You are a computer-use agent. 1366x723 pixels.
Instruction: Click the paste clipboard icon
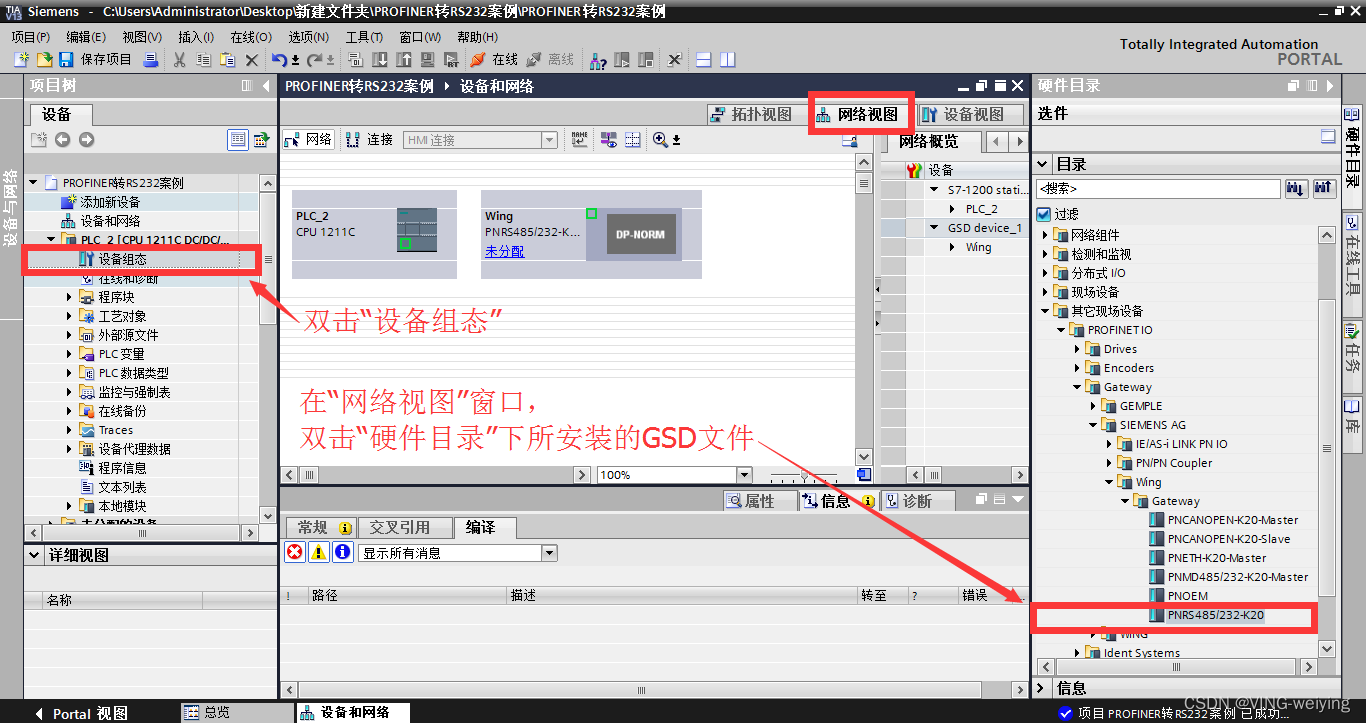[228, 60]
